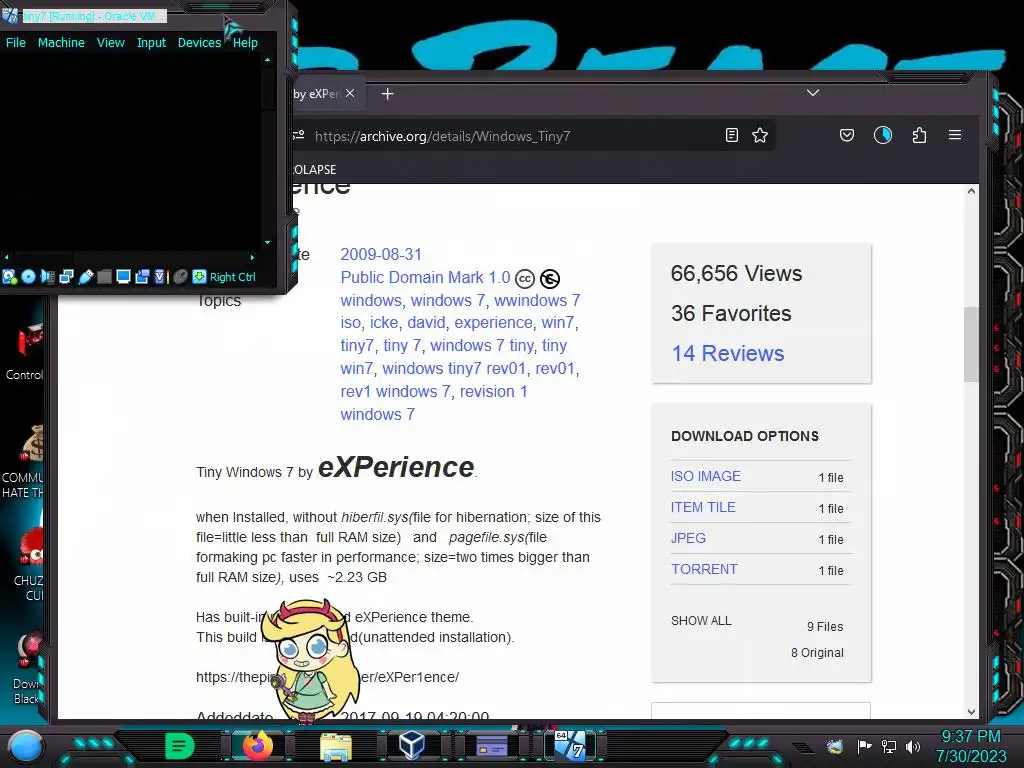Open the VirtualBox View menu
The width and height of the screenshot is (1024, 768).
(x=110, y=42)
